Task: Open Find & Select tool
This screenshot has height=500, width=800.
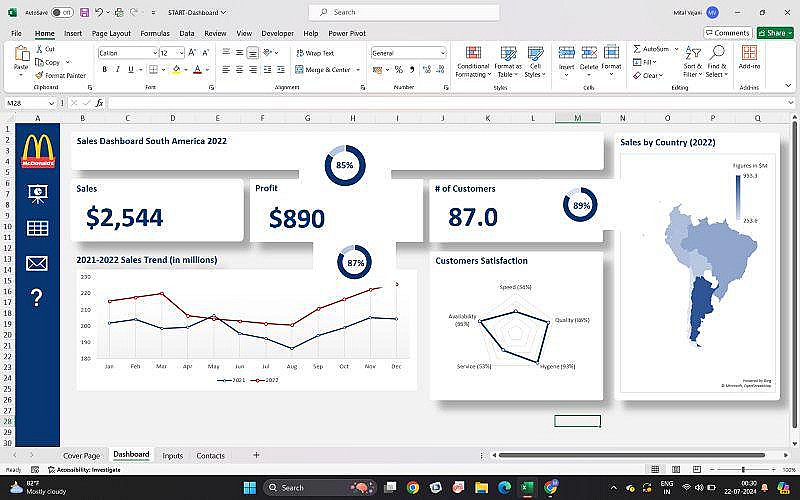Action: [717, 62]
